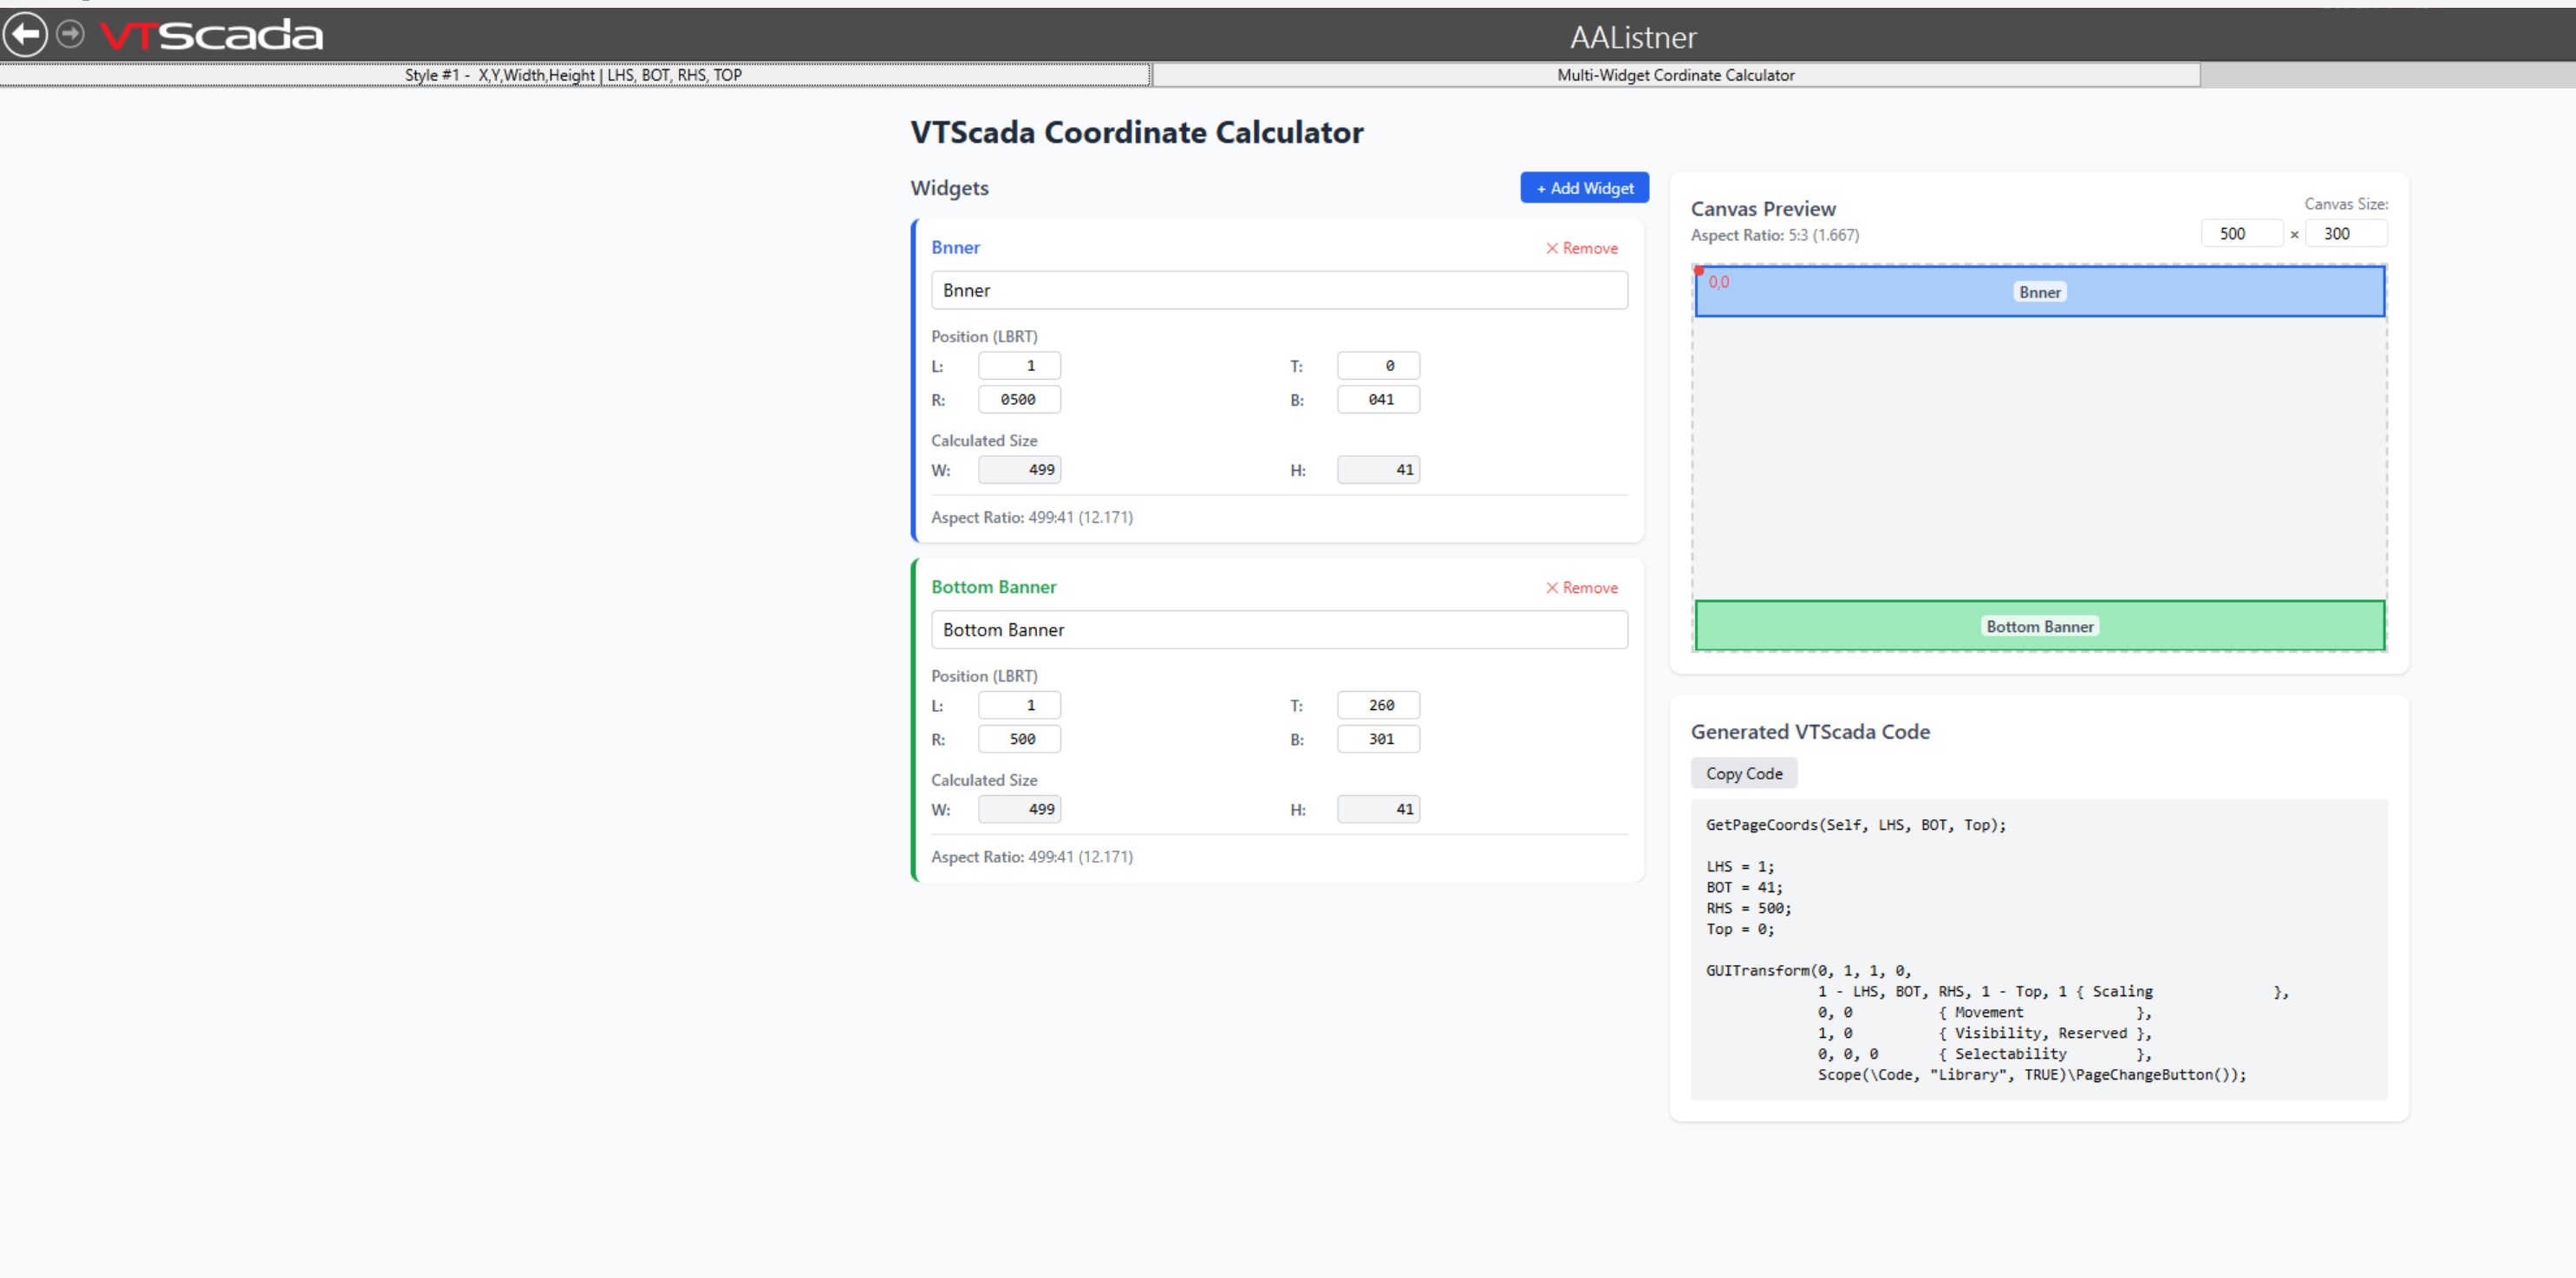2576x1278 pixels.
Task: Copy the generated VTScada code
Action: (1743, 773)
